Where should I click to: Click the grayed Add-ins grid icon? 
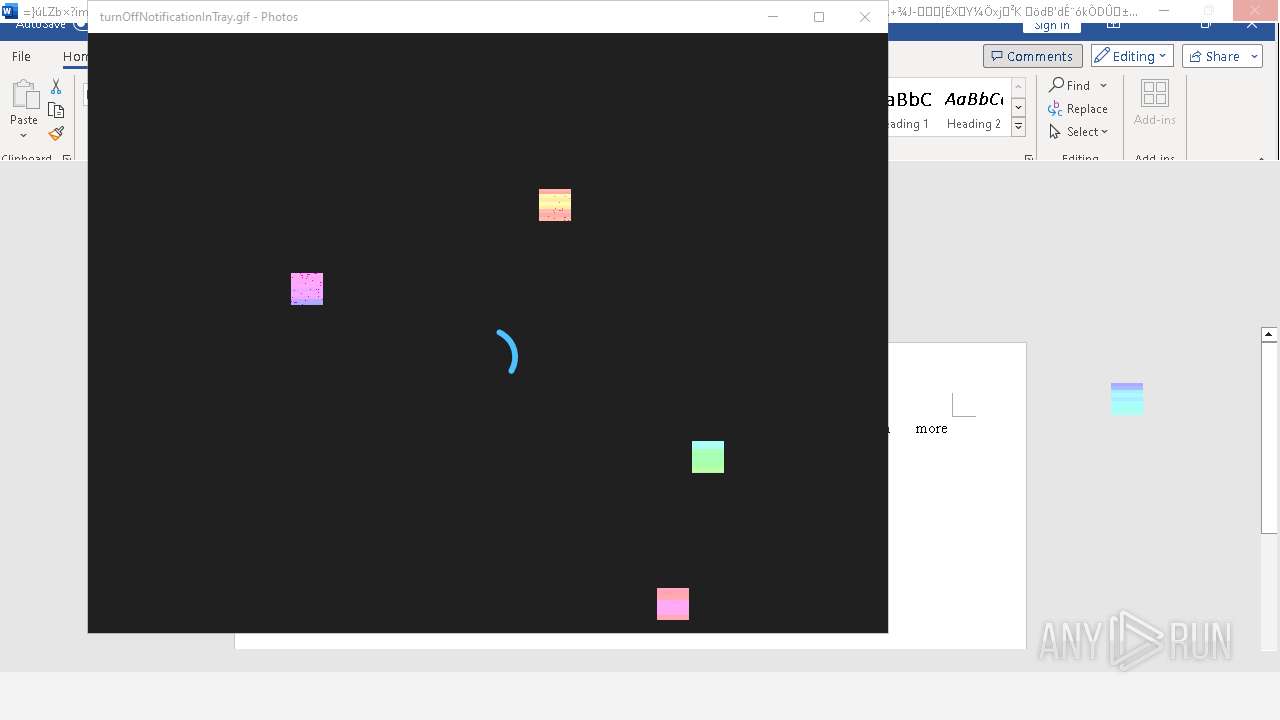(x=1155, y=93)
